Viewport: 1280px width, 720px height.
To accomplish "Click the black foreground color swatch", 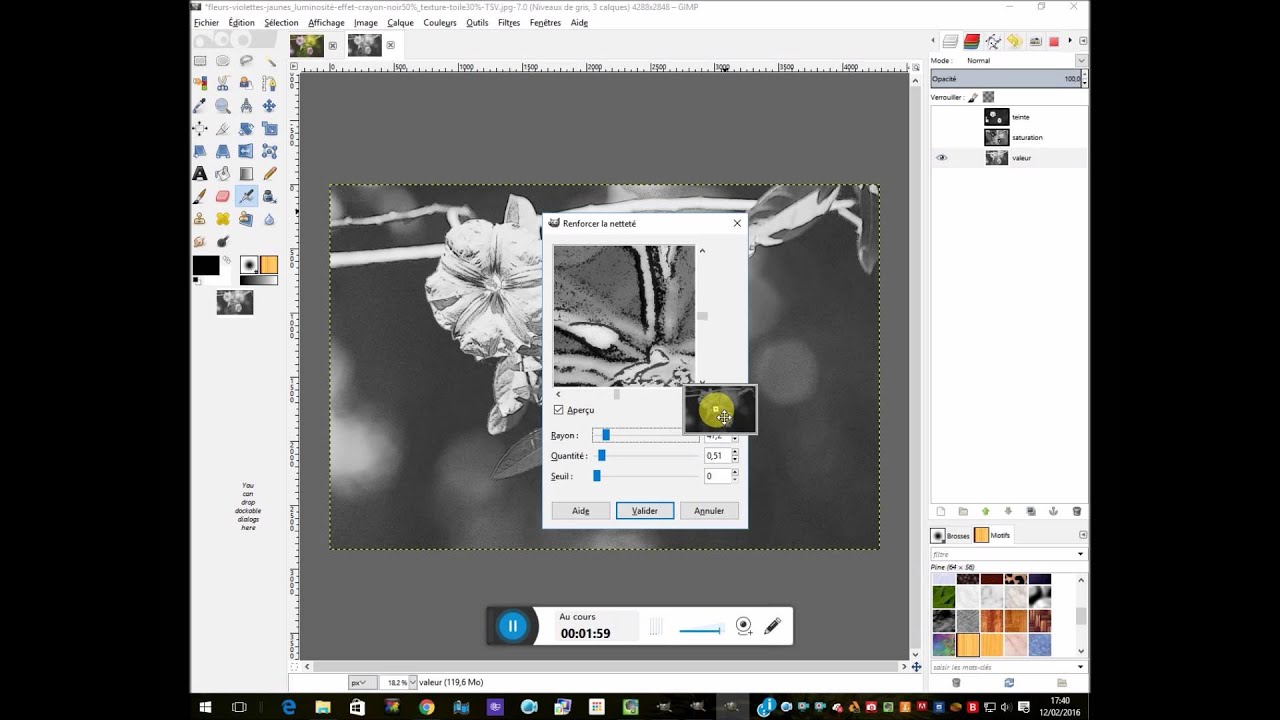I will pos(205,265).
